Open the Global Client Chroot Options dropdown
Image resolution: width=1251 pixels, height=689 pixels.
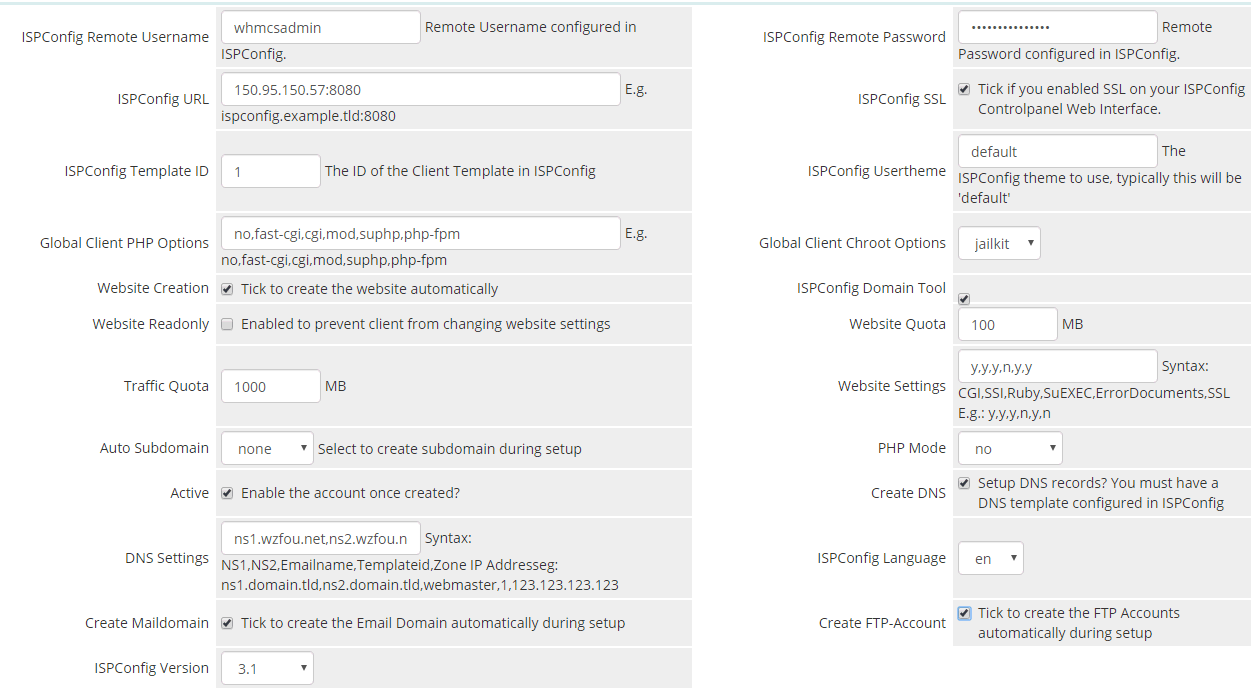999,243
